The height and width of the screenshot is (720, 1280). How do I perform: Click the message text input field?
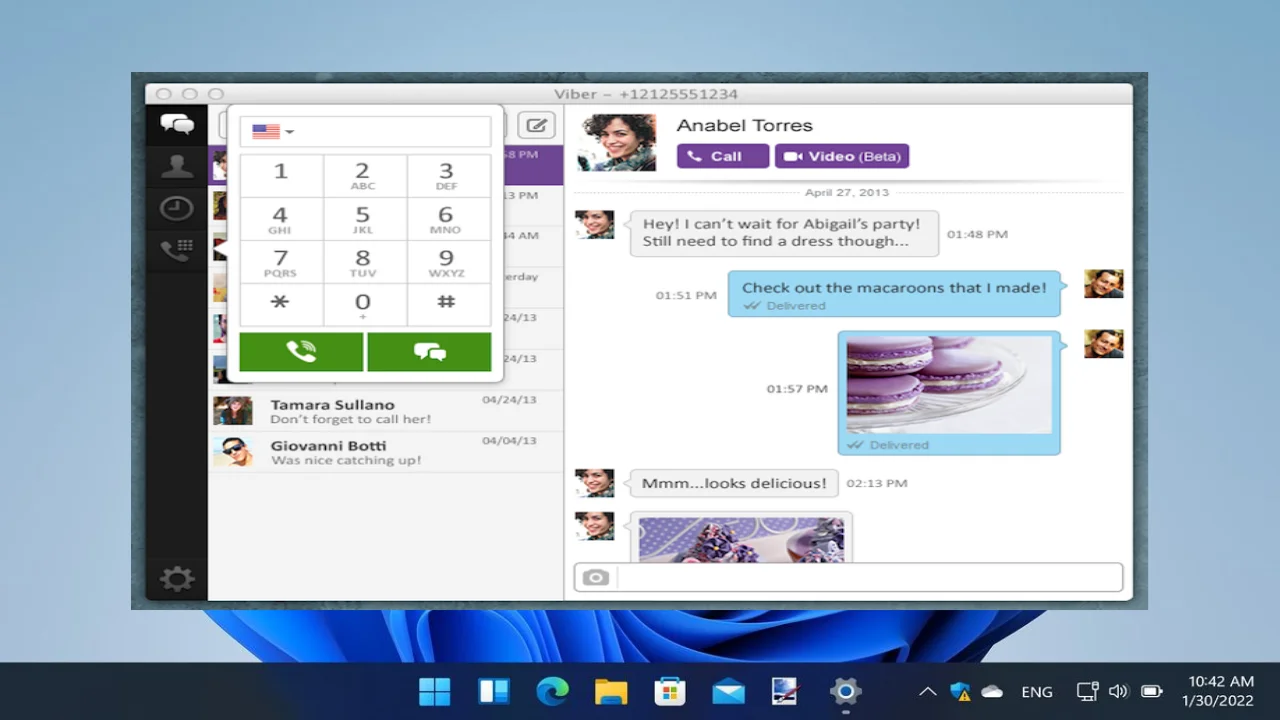pos(870,578)
